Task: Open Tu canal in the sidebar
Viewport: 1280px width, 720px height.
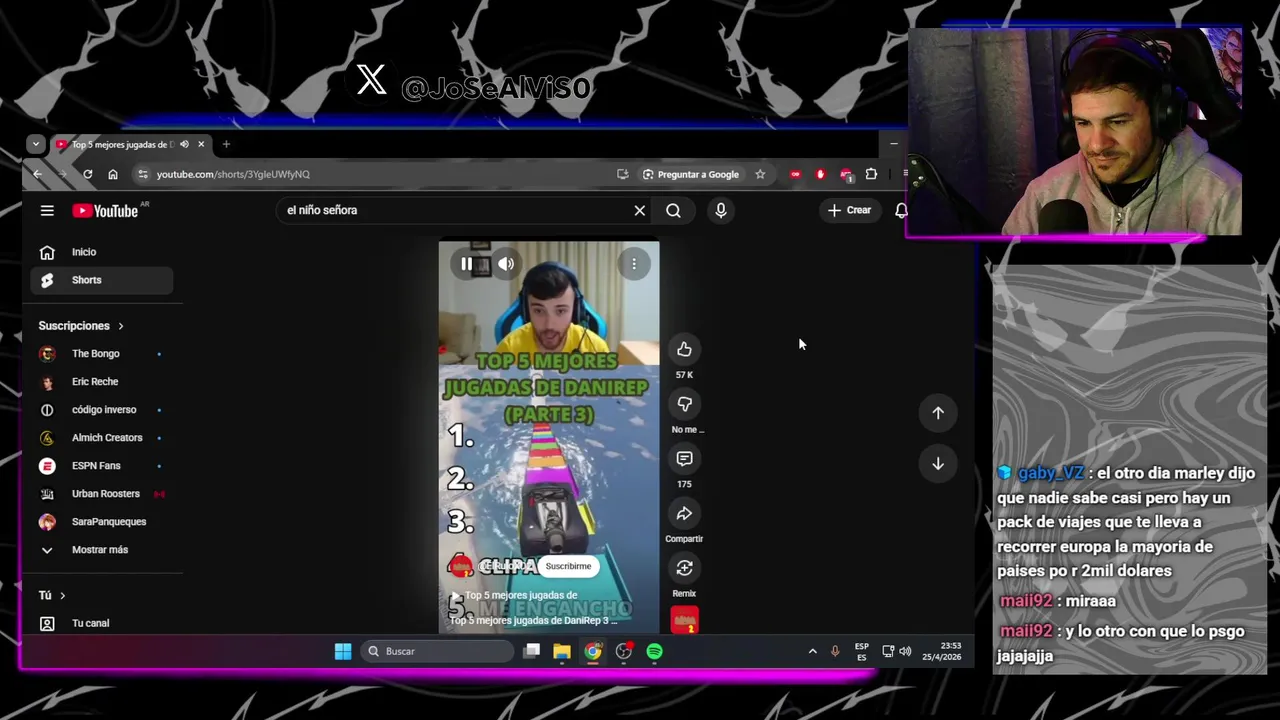Action: tap(100, 623)
